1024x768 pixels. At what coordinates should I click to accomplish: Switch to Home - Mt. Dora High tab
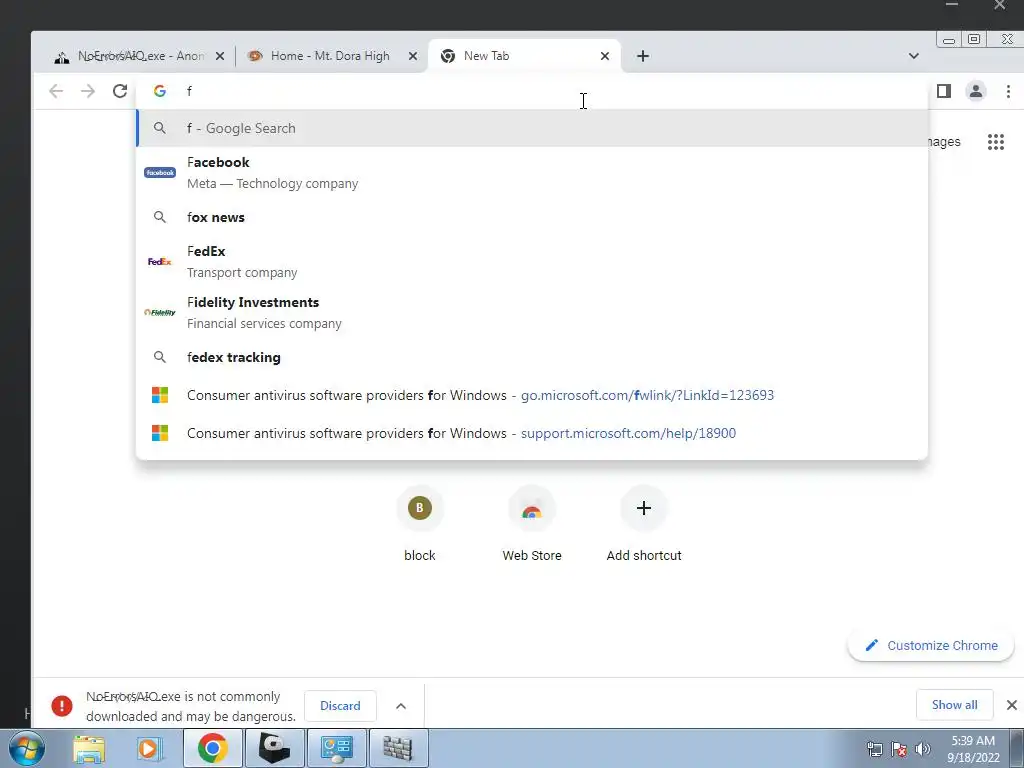tap(327, 56)
